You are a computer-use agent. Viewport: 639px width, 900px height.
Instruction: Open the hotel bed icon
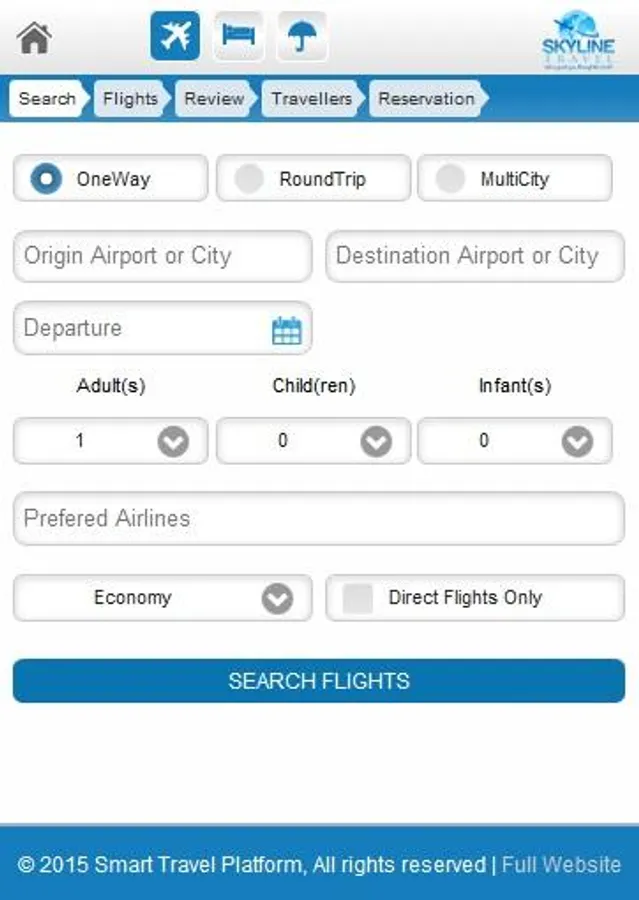pyautogui.click(x=239, y=36)
